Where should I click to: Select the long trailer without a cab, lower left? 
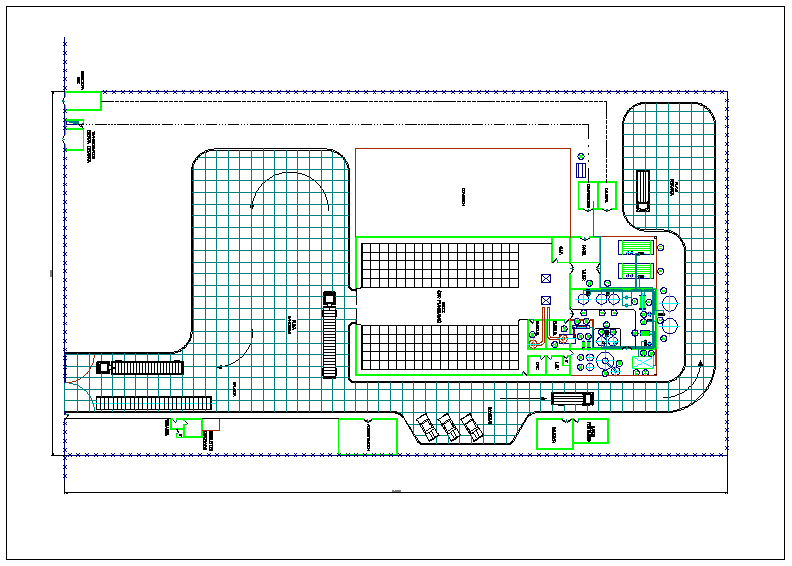tap(154, 403)
